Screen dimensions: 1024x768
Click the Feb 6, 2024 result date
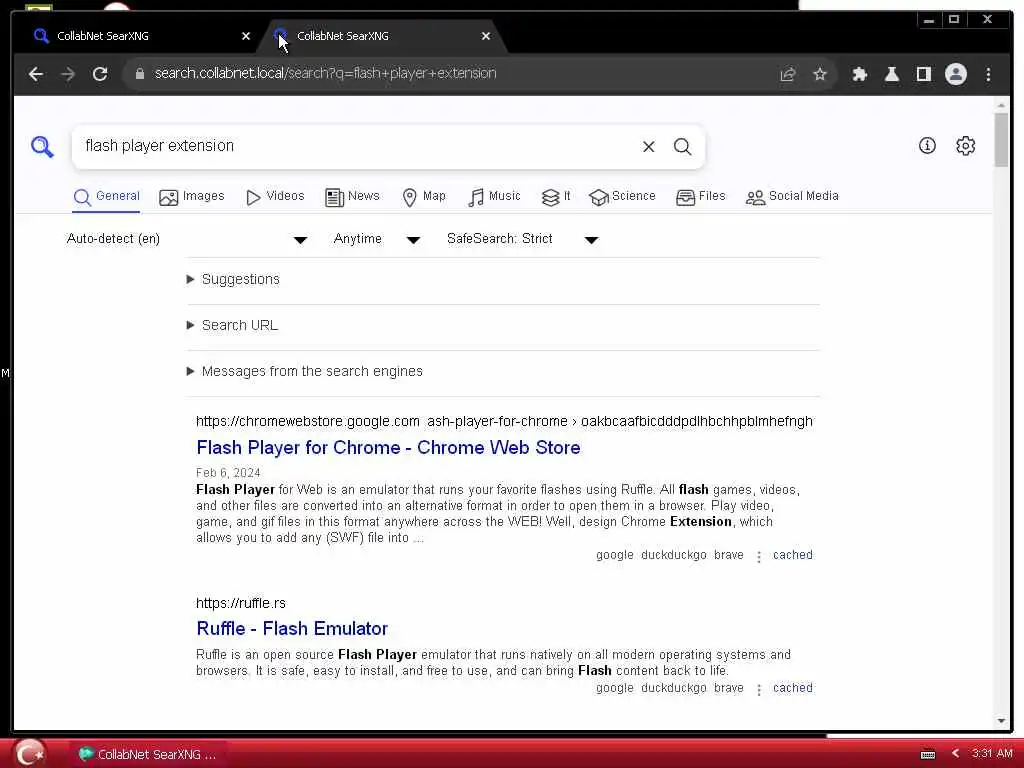point(228,473)
